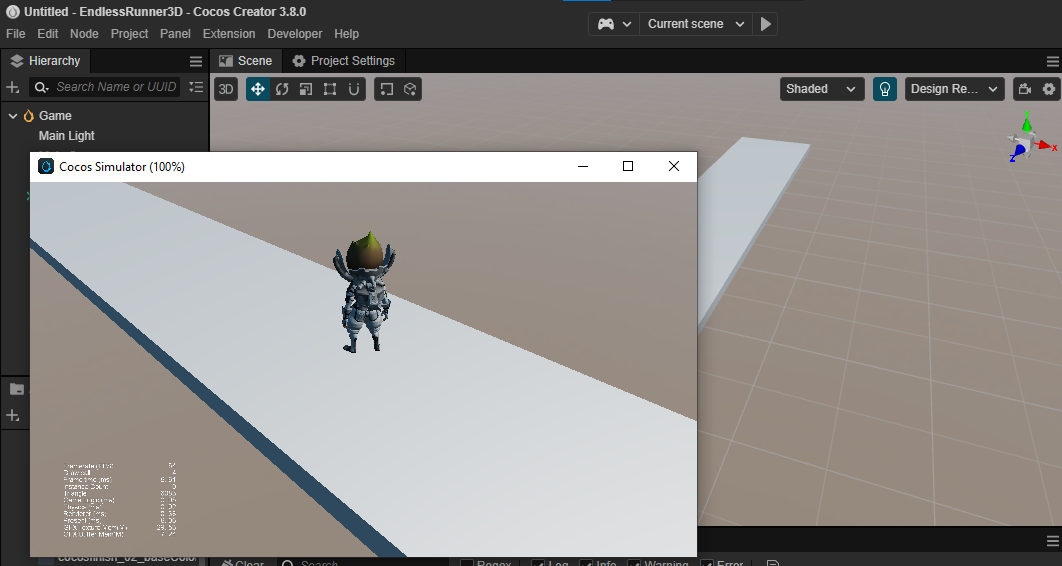Select the Scale transform tool
Image resolution: width=1062 pixels, height=566 pixels.
coord(306,89)
